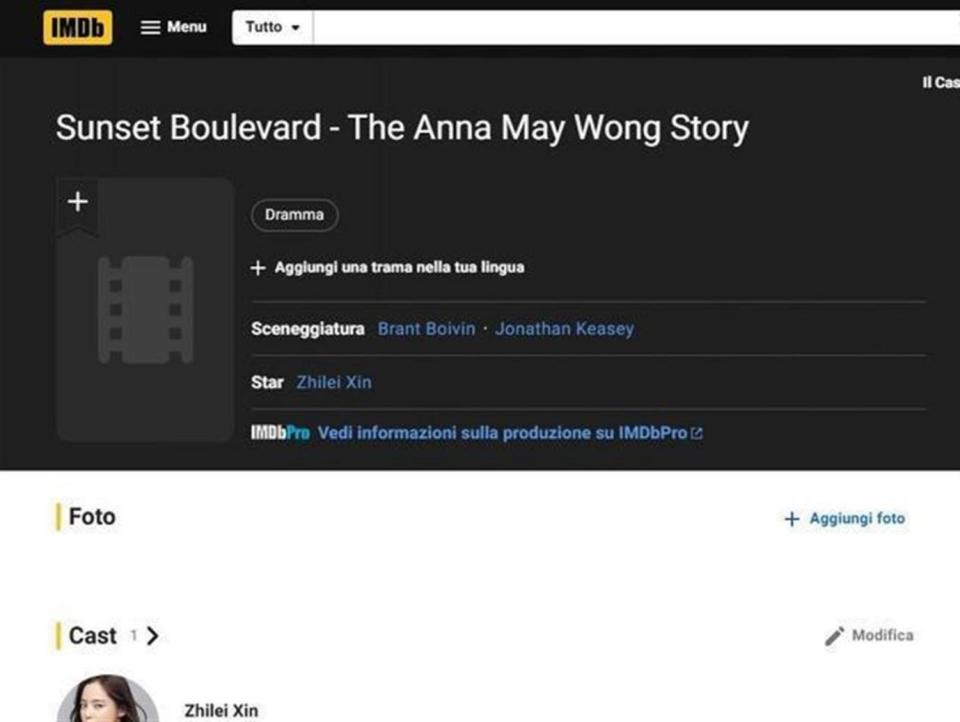This screenshot has height=722, width=960.
Task: Open writer Brant Boivin's page
Action: [426, 329]
